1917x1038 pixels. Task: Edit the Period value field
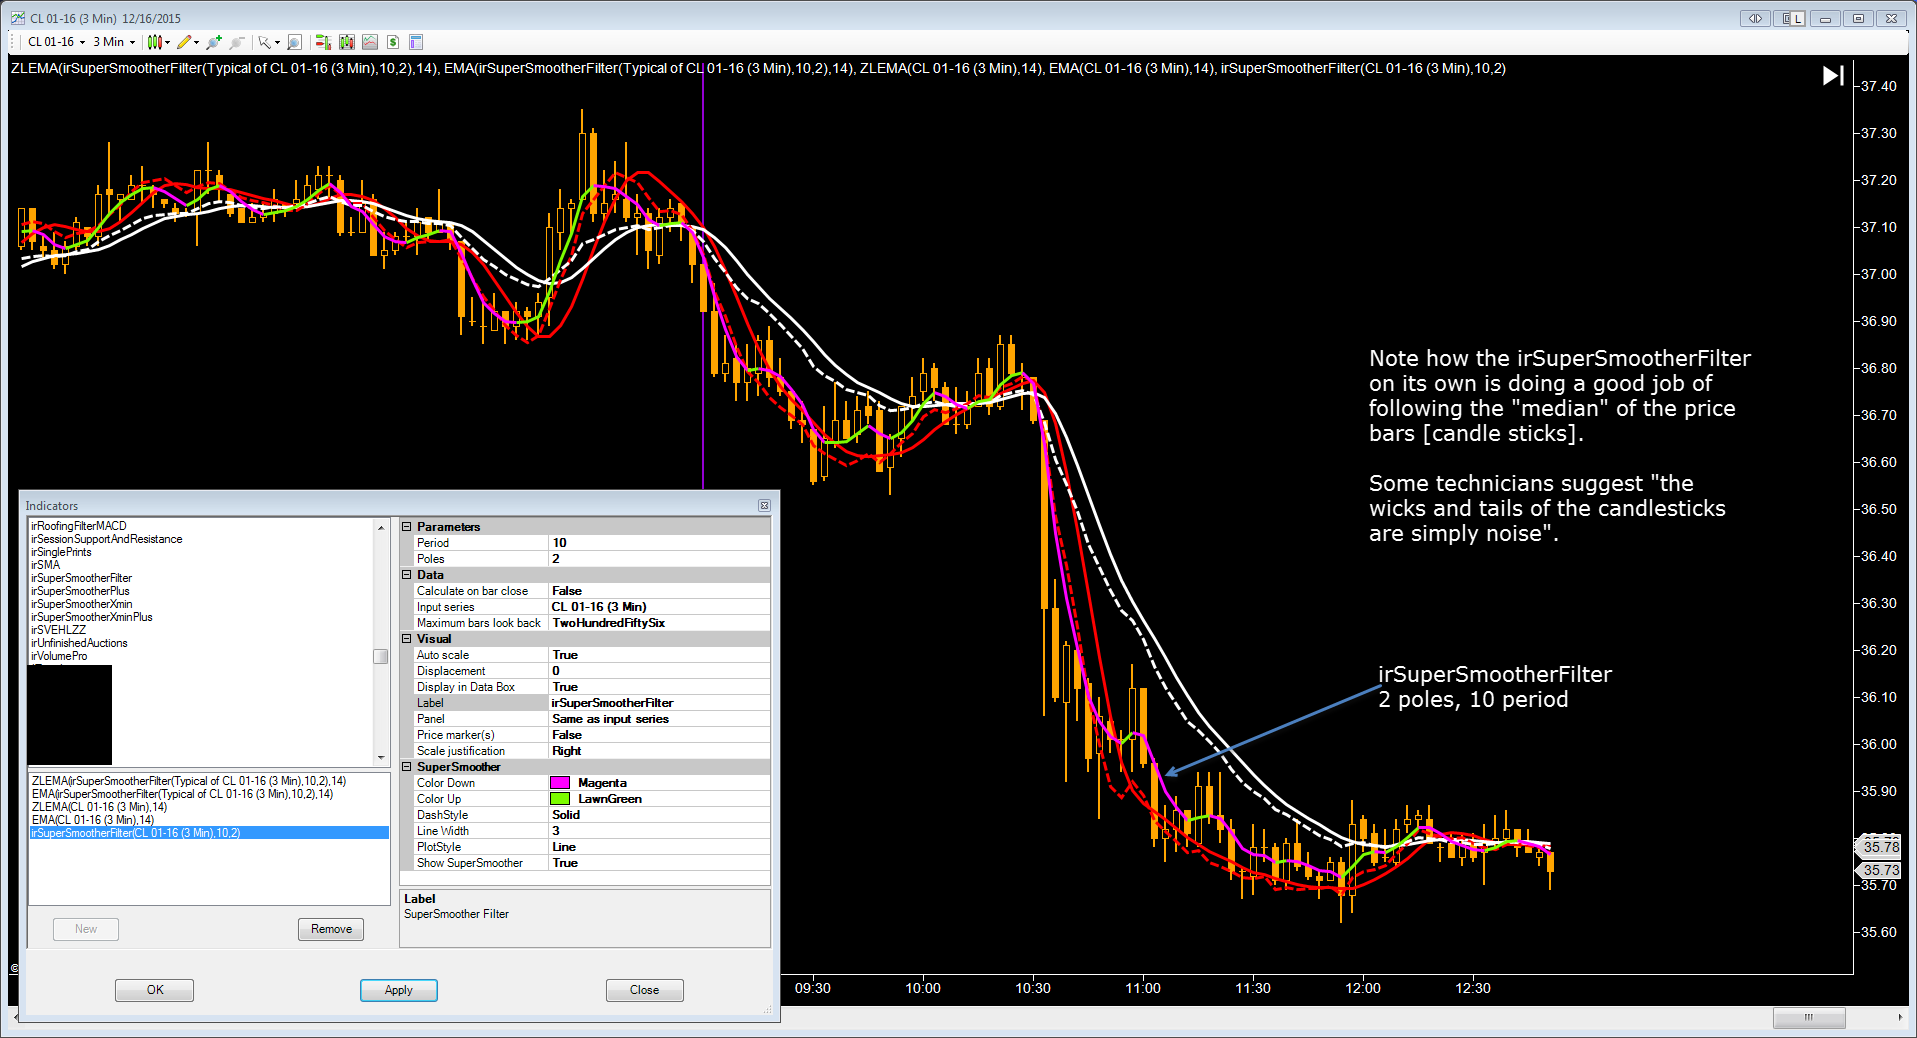[660, 543]
